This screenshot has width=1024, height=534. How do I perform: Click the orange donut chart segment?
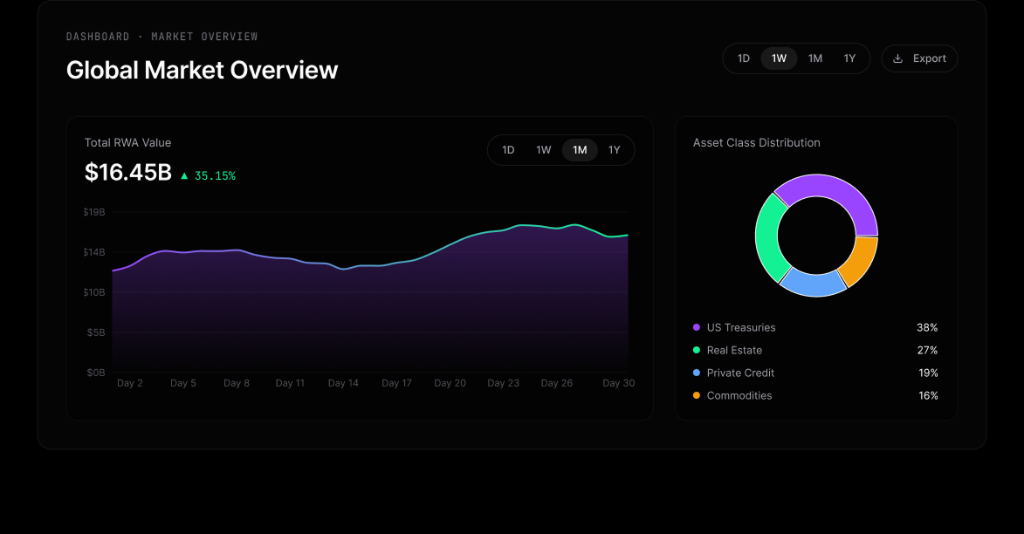859,261
